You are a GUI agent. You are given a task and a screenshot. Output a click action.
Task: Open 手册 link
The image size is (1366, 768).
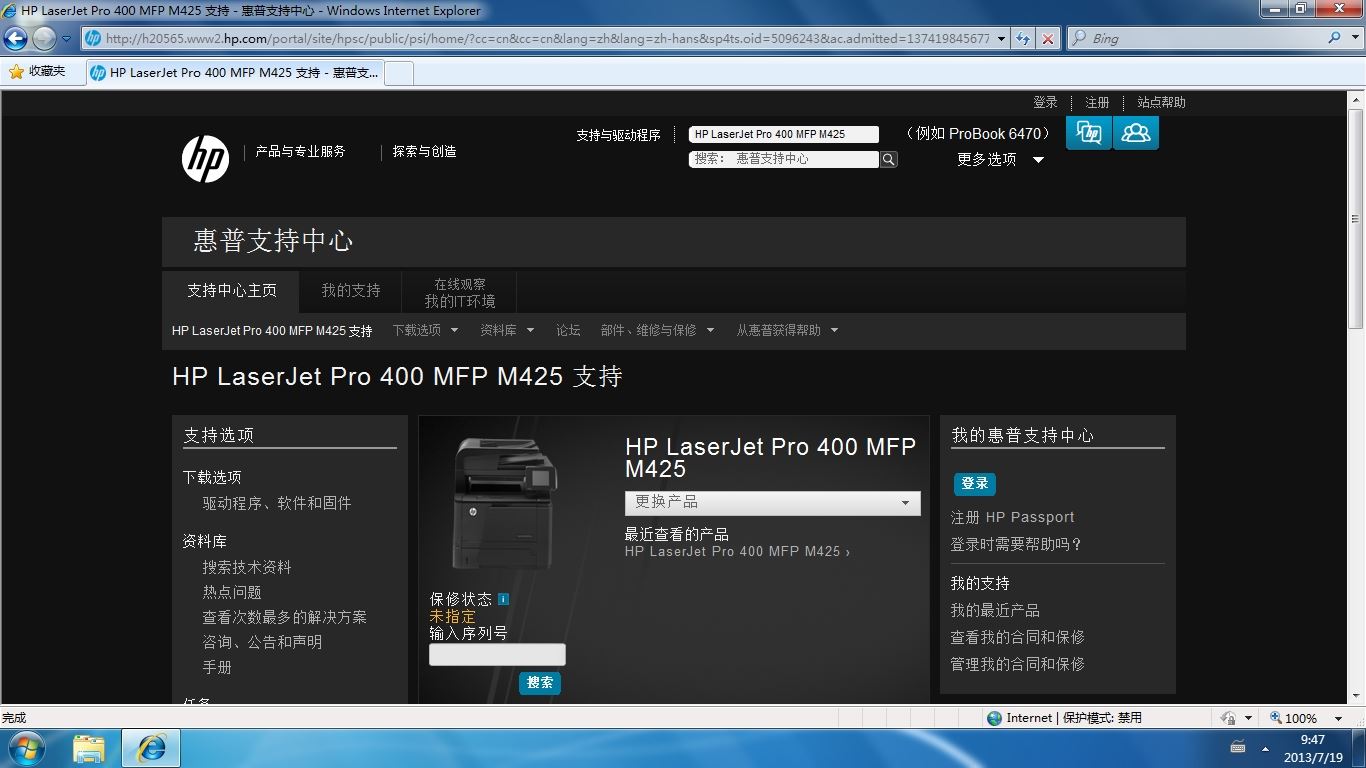tap(217, 667)
